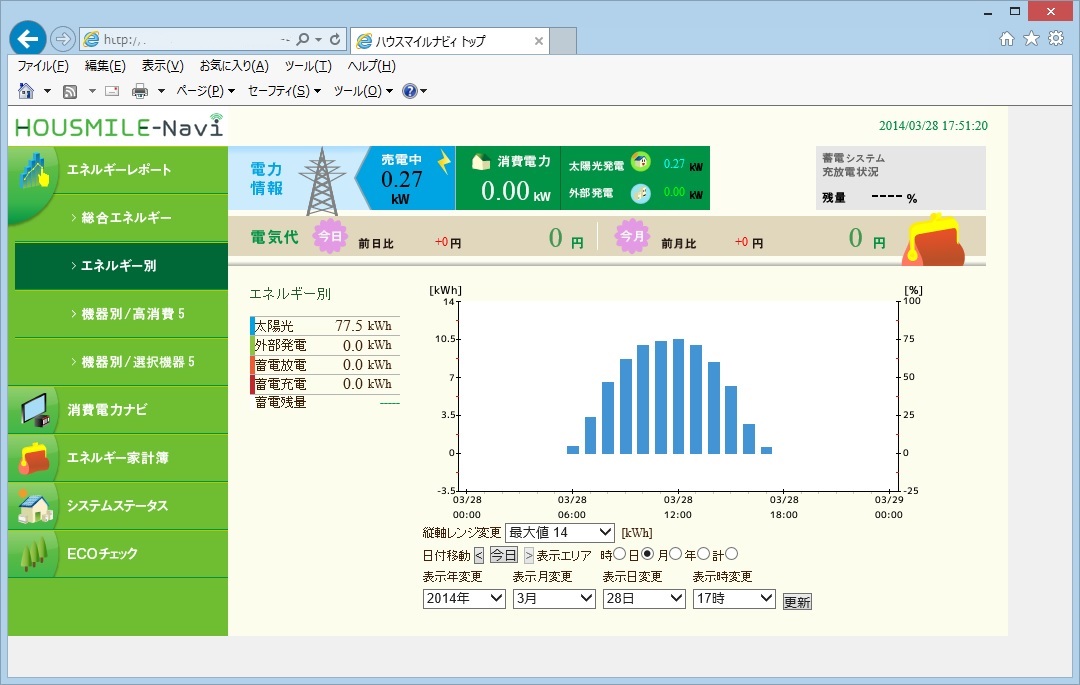Click the RSS feeds icon
Image resolution: width=1080 pixels, height=685 pixels.
coord(70,91)
